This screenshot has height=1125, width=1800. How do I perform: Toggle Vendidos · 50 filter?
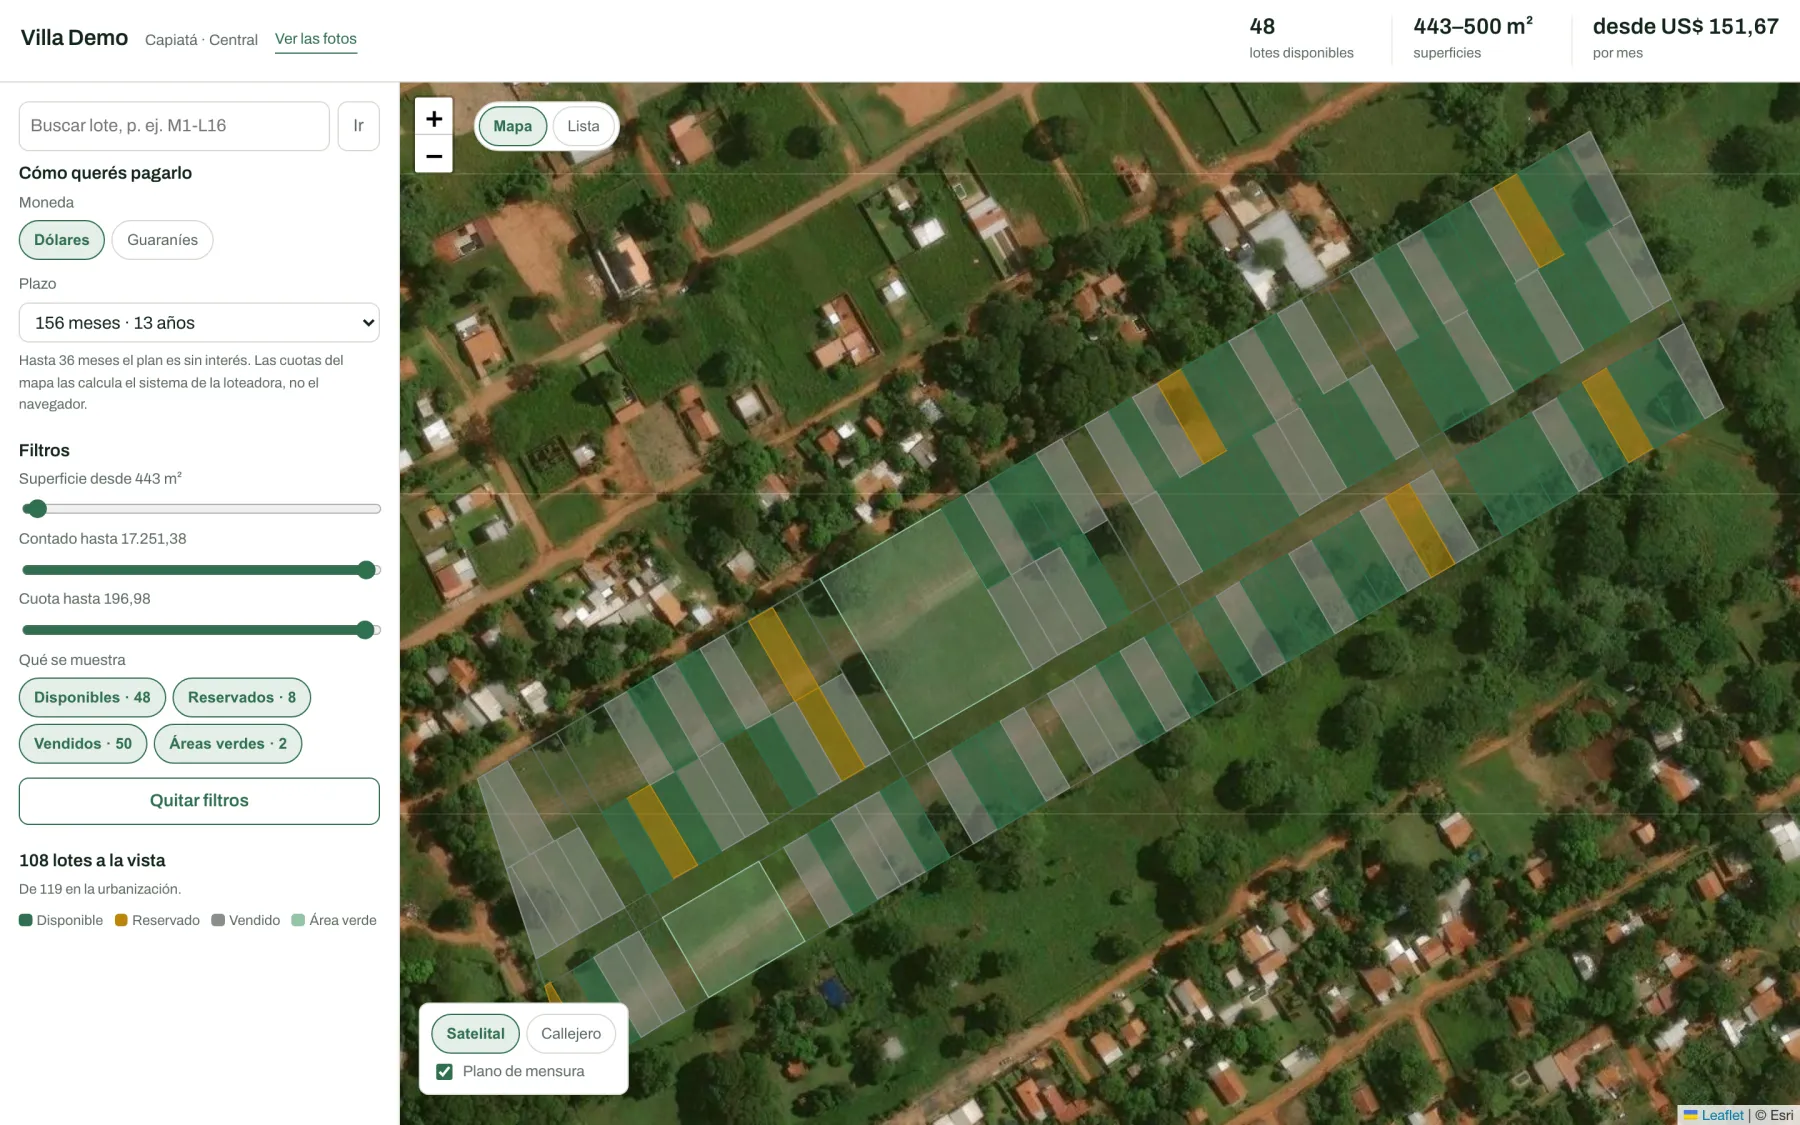click(83, 744)
